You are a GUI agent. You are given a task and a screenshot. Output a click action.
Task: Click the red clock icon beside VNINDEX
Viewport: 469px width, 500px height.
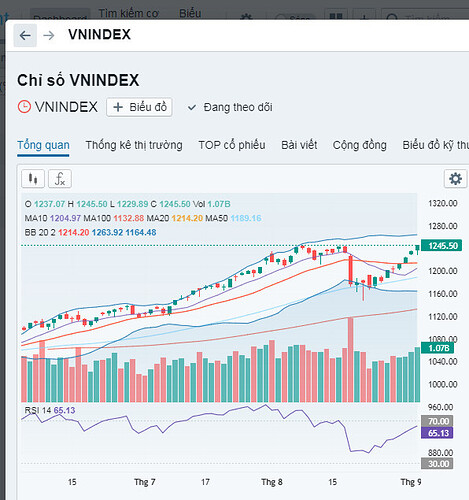click(x=24, y=107)
